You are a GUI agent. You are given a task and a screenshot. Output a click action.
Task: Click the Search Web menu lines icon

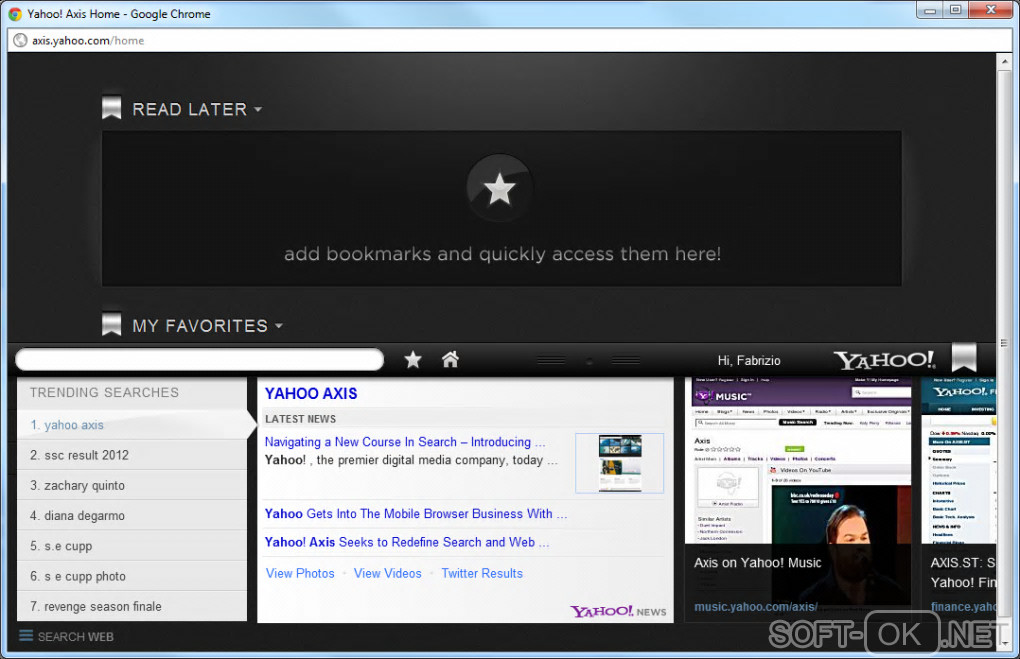[x=26, y=636]
